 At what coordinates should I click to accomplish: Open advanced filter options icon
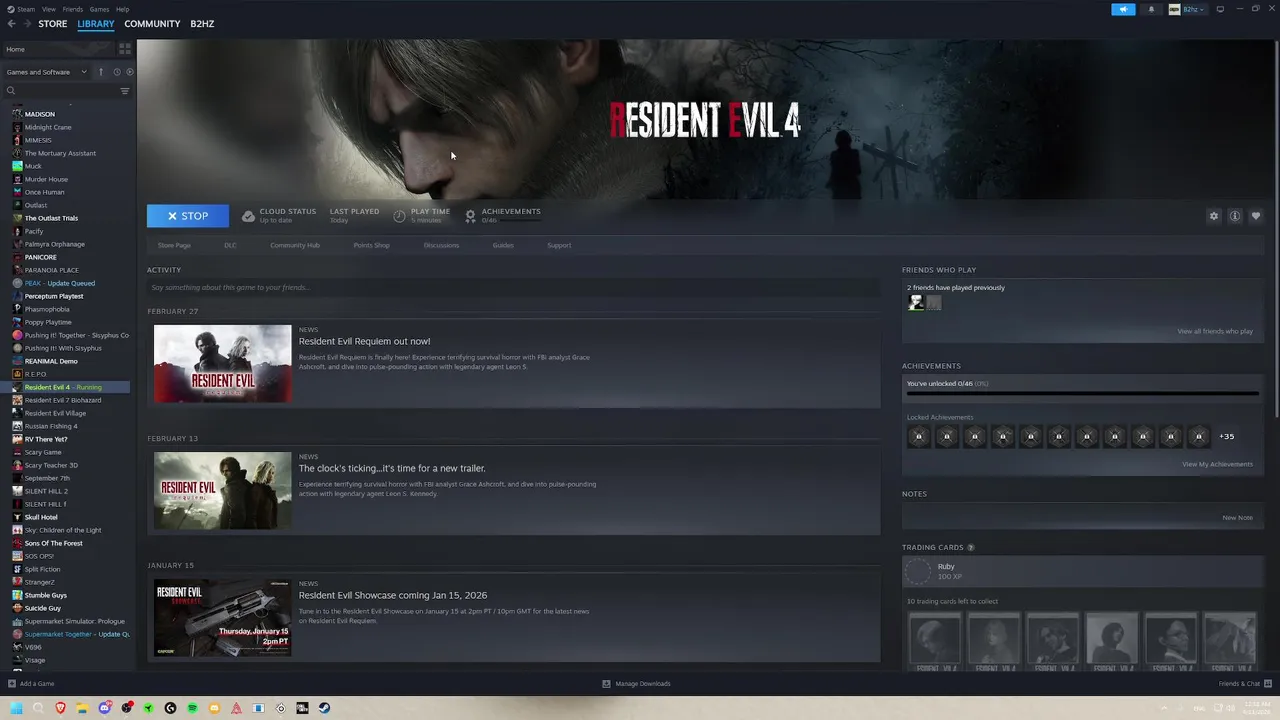125,91
